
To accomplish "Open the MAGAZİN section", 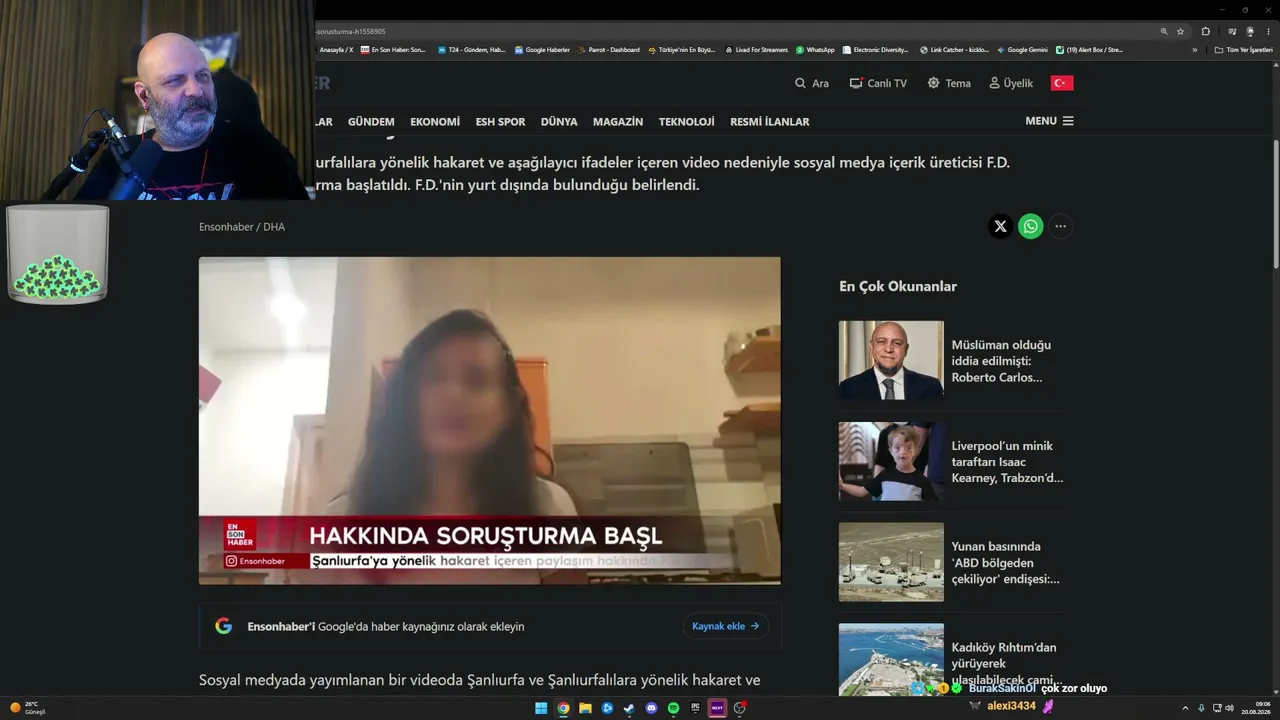I will point(618,121).
